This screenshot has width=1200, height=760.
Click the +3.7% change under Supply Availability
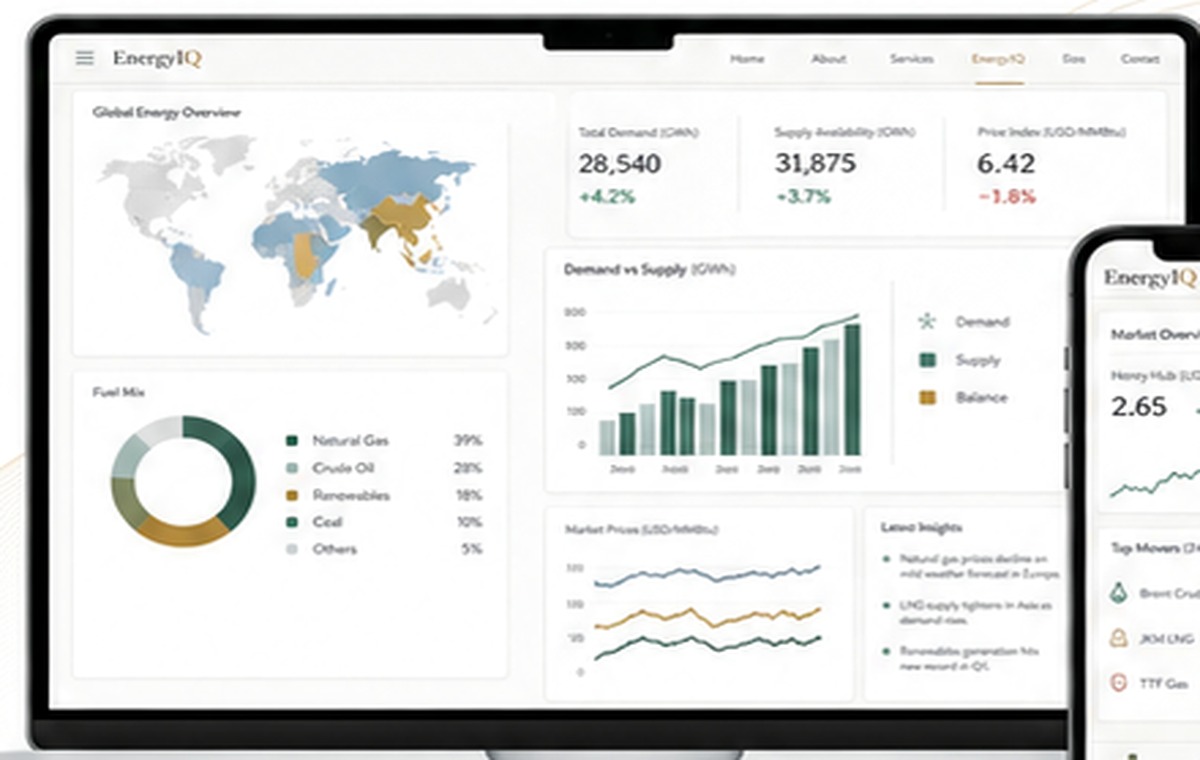(x=803, y=197)
